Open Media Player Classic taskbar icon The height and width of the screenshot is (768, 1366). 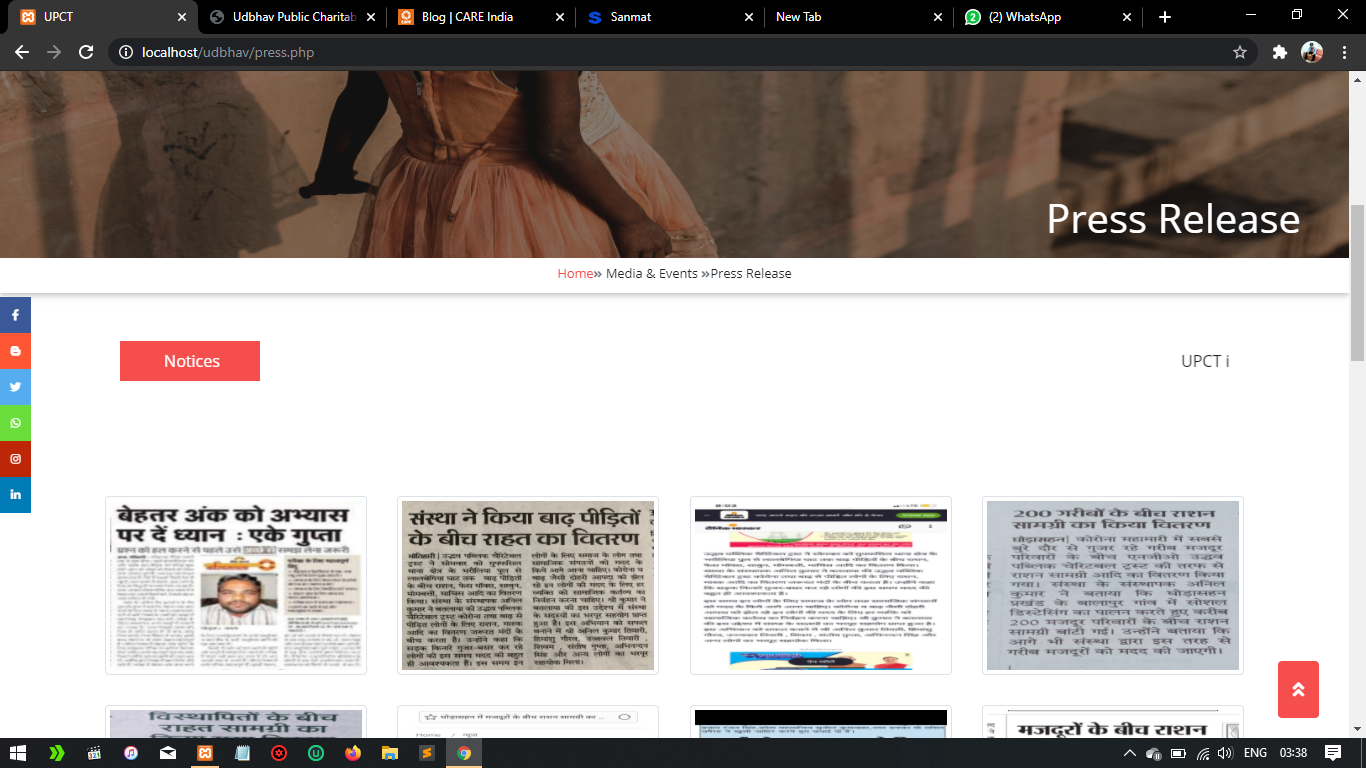coord(94,753)
